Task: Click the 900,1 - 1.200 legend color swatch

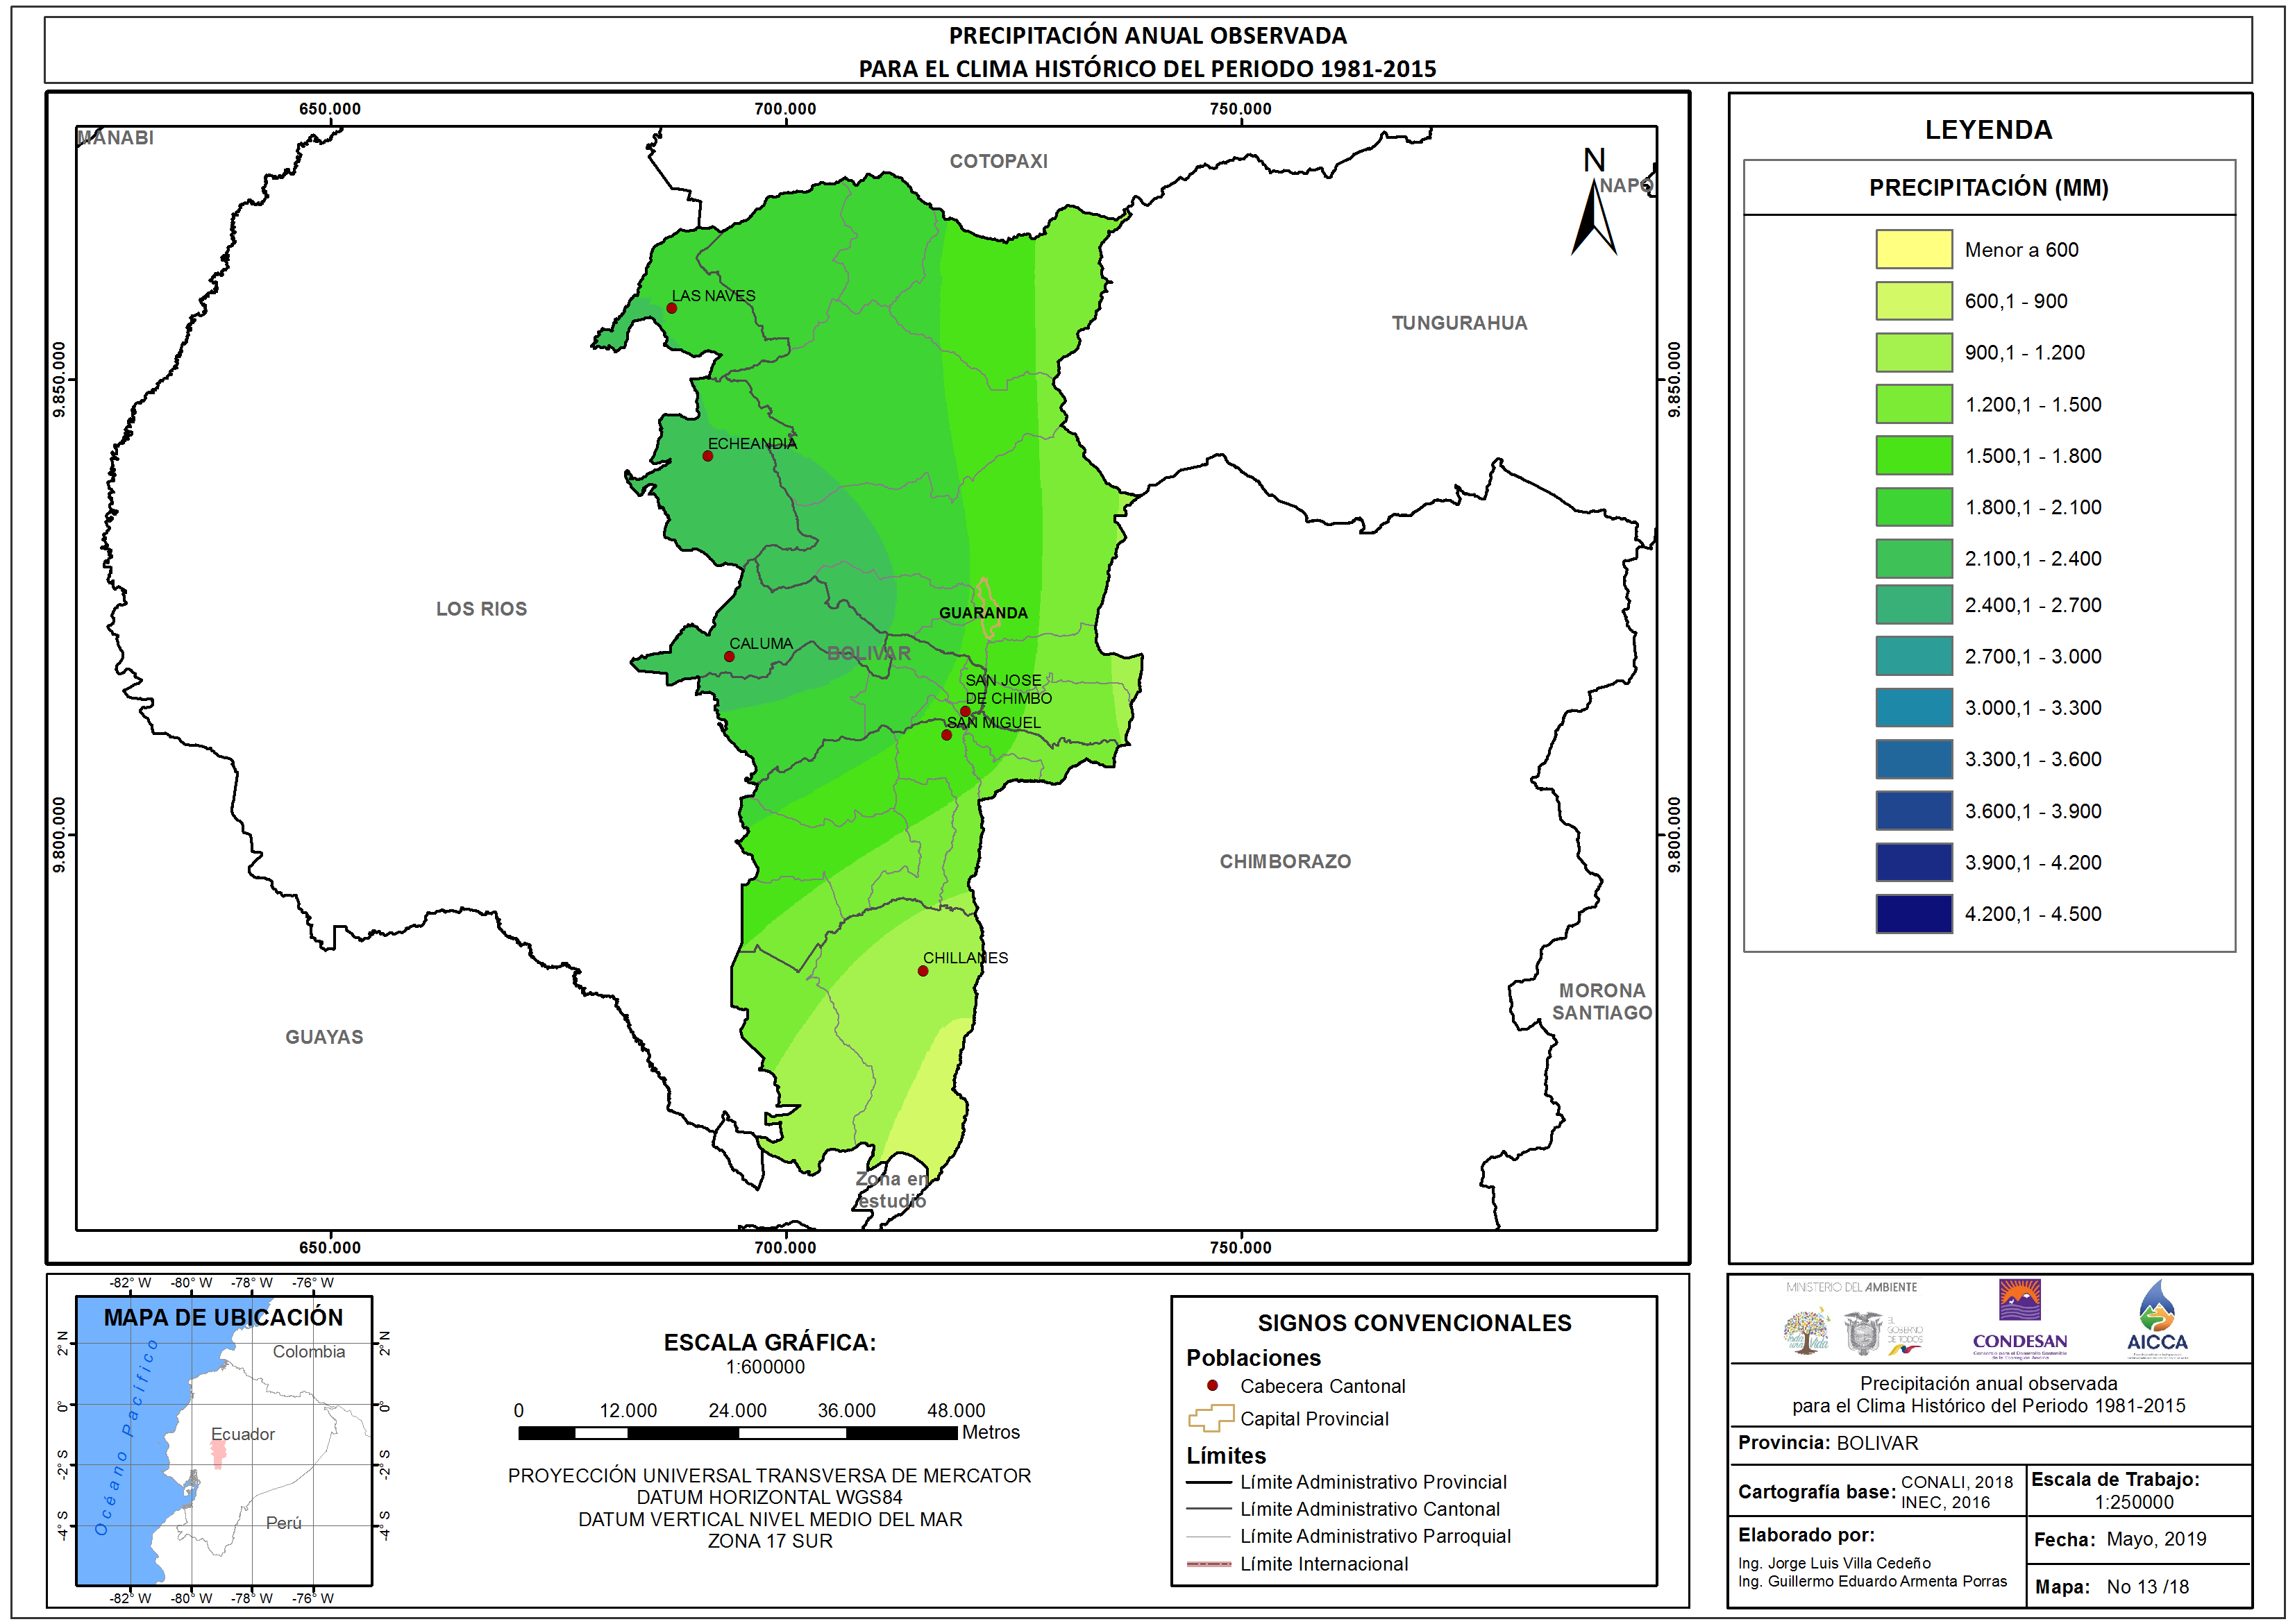Action: click(x=1913, y=352)
